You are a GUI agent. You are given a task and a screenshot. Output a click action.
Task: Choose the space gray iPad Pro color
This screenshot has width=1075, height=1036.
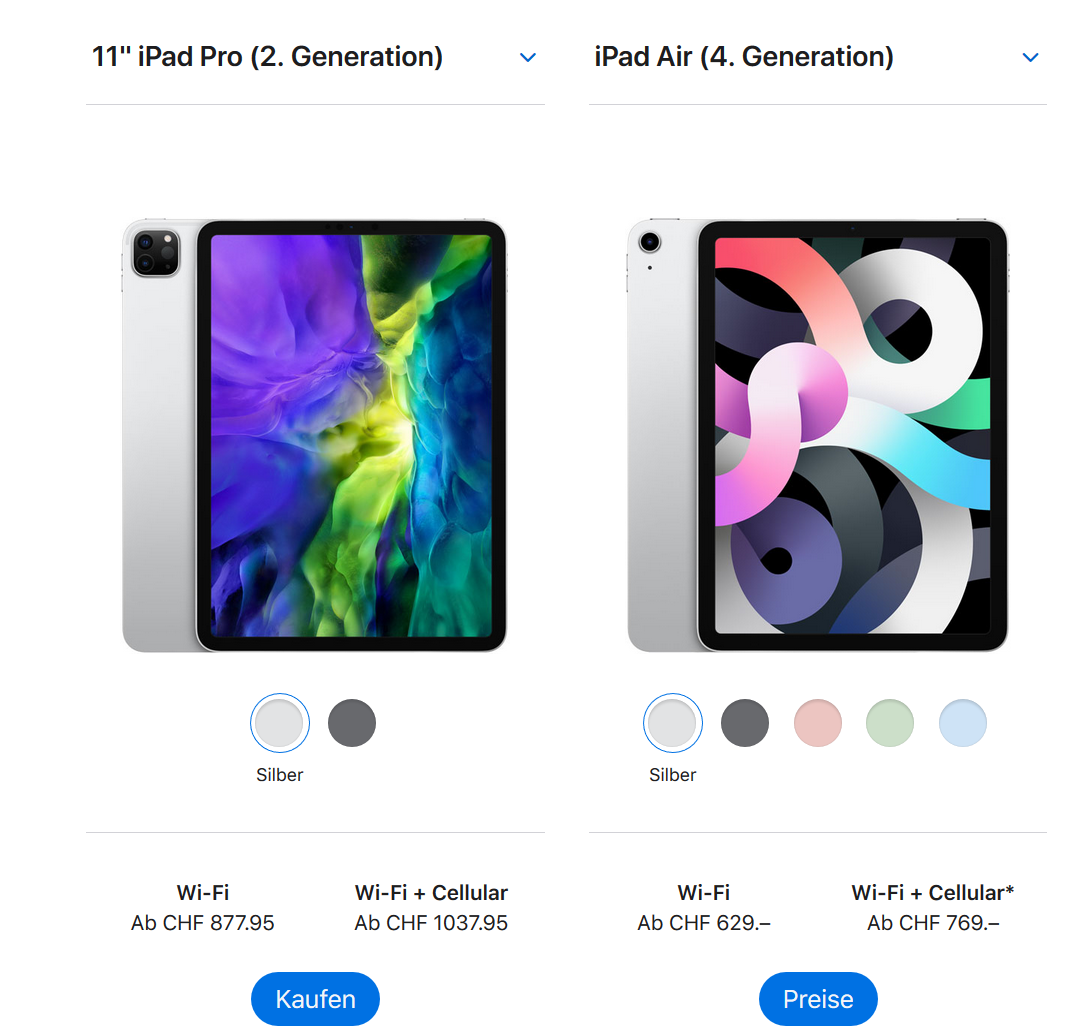(352, 723)
